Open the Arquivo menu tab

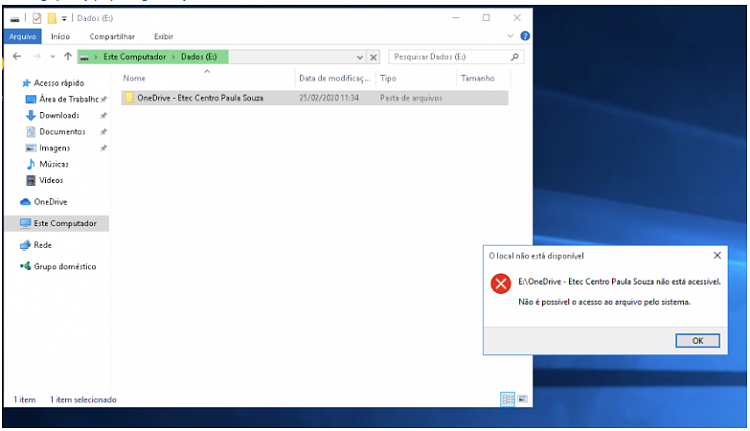click(22, 36)
